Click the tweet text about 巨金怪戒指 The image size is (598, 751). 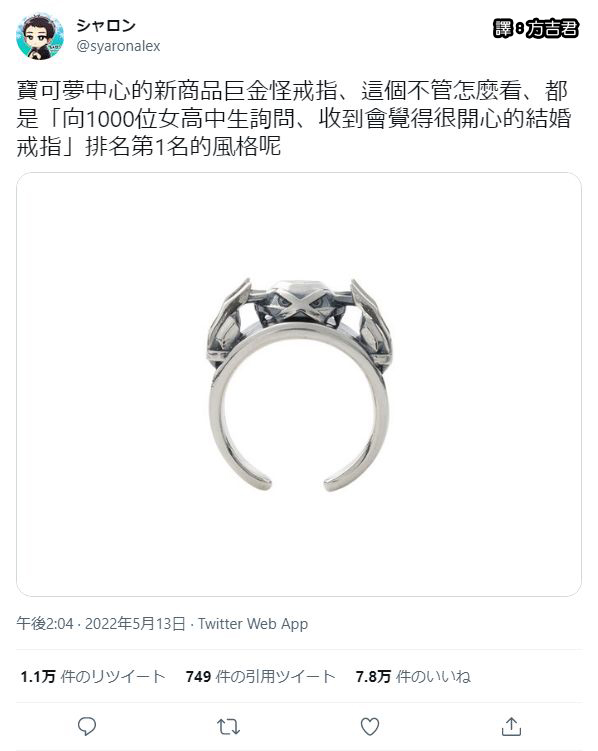click(293, 118)
